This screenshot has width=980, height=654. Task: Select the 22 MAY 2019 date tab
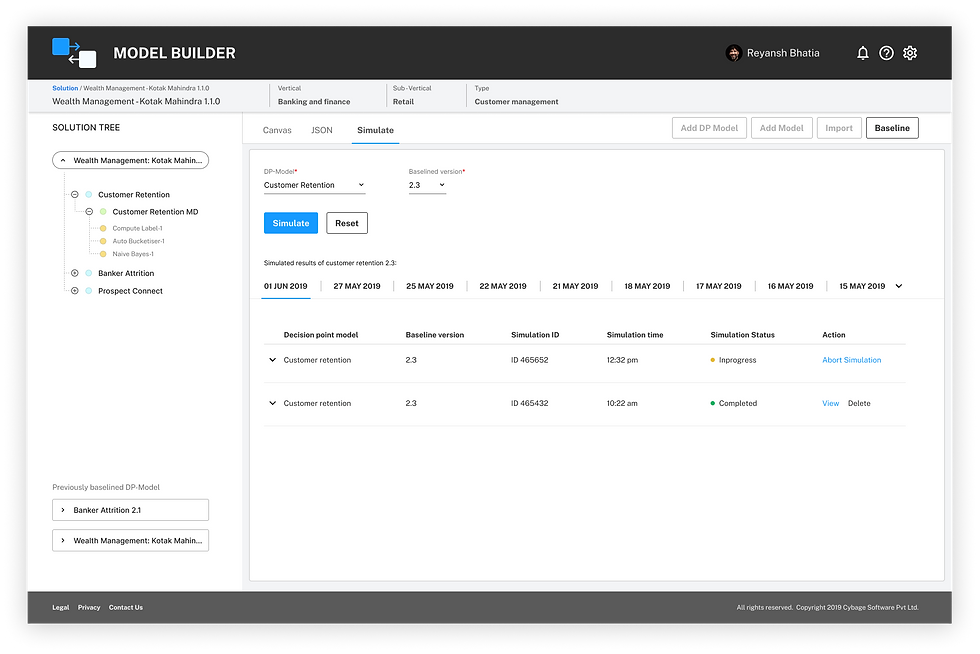tap(503, 286)
